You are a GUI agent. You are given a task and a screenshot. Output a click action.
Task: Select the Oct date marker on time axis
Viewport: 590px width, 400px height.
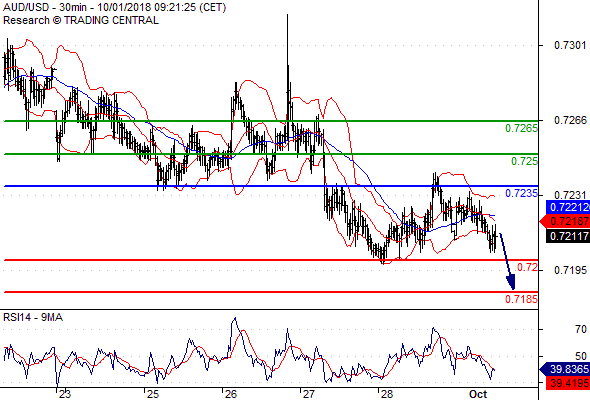(x=478, y=394)
